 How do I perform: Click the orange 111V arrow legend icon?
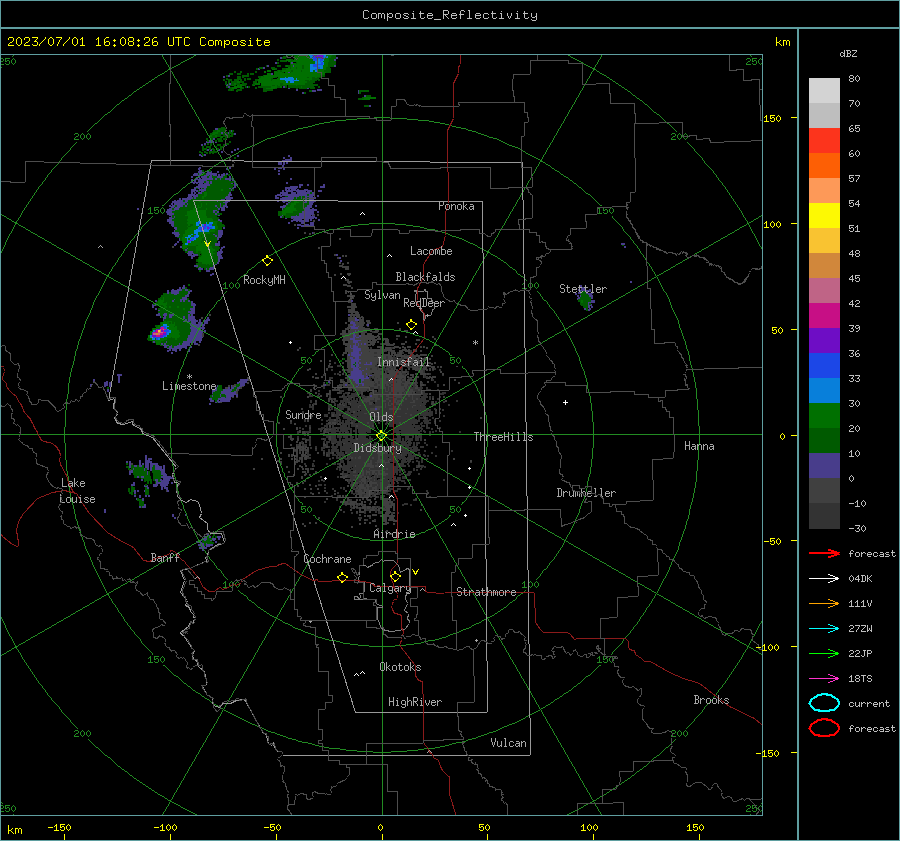[x=824, y=603]
